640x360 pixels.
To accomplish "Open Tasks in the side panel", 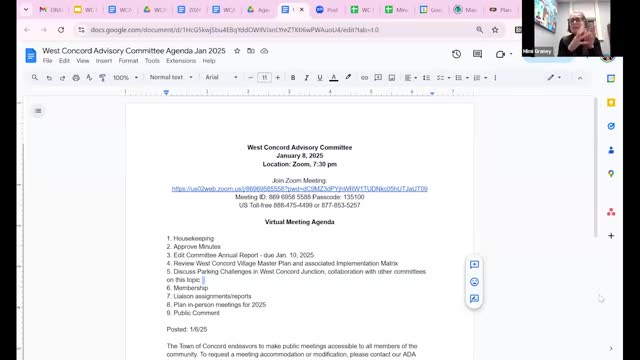I will point(611,126).
